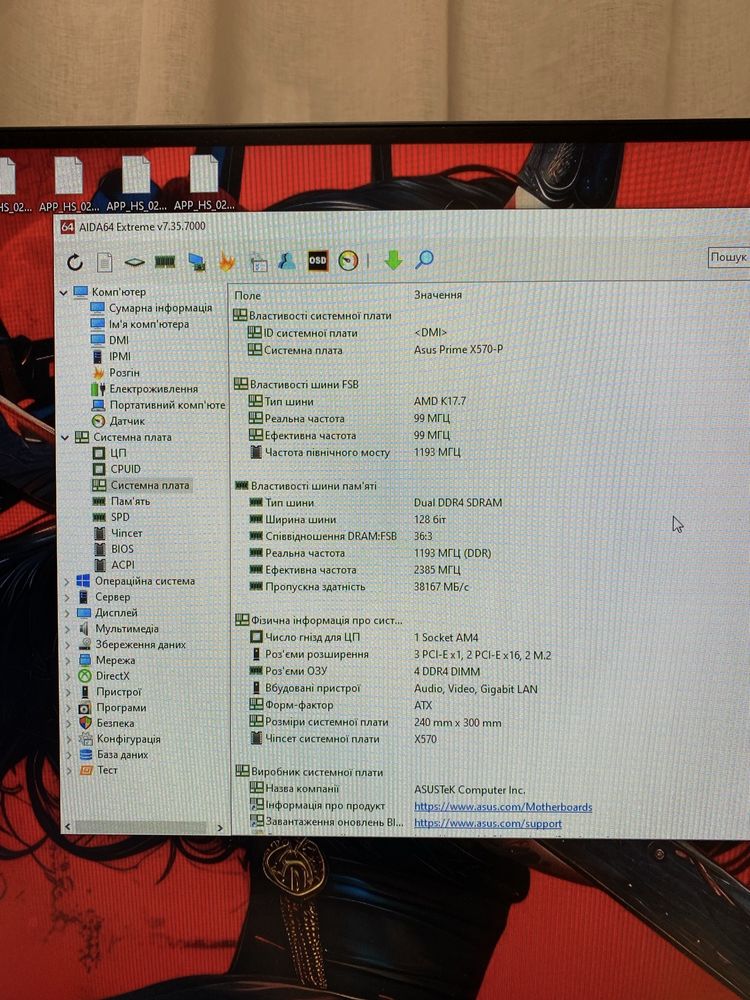Click the motherboard chip toolbar icon
750x1000 pixels.
click(134, 261)
